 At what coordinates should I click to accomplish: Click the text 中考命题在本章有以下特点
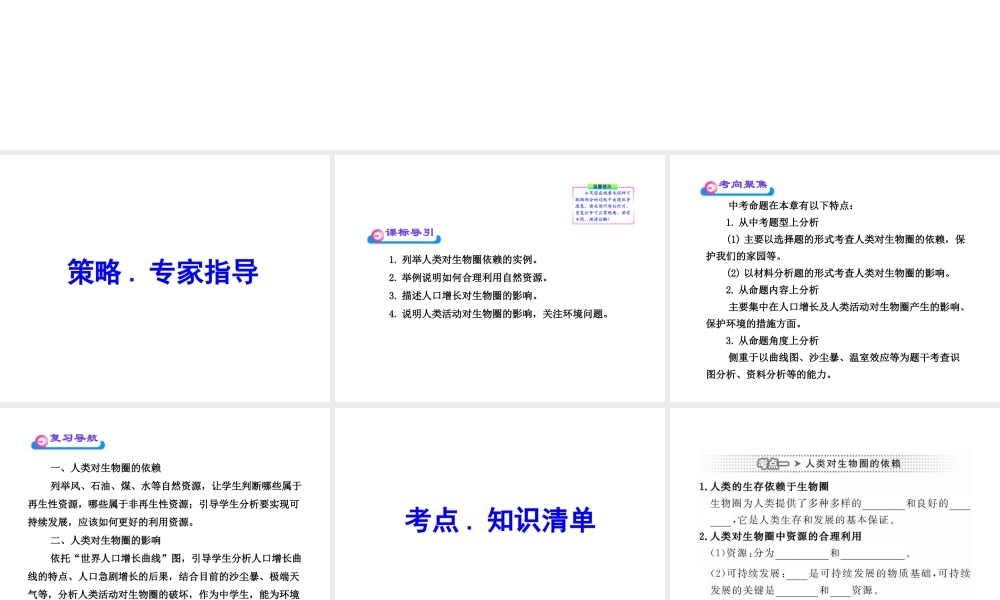click(791, 205)
